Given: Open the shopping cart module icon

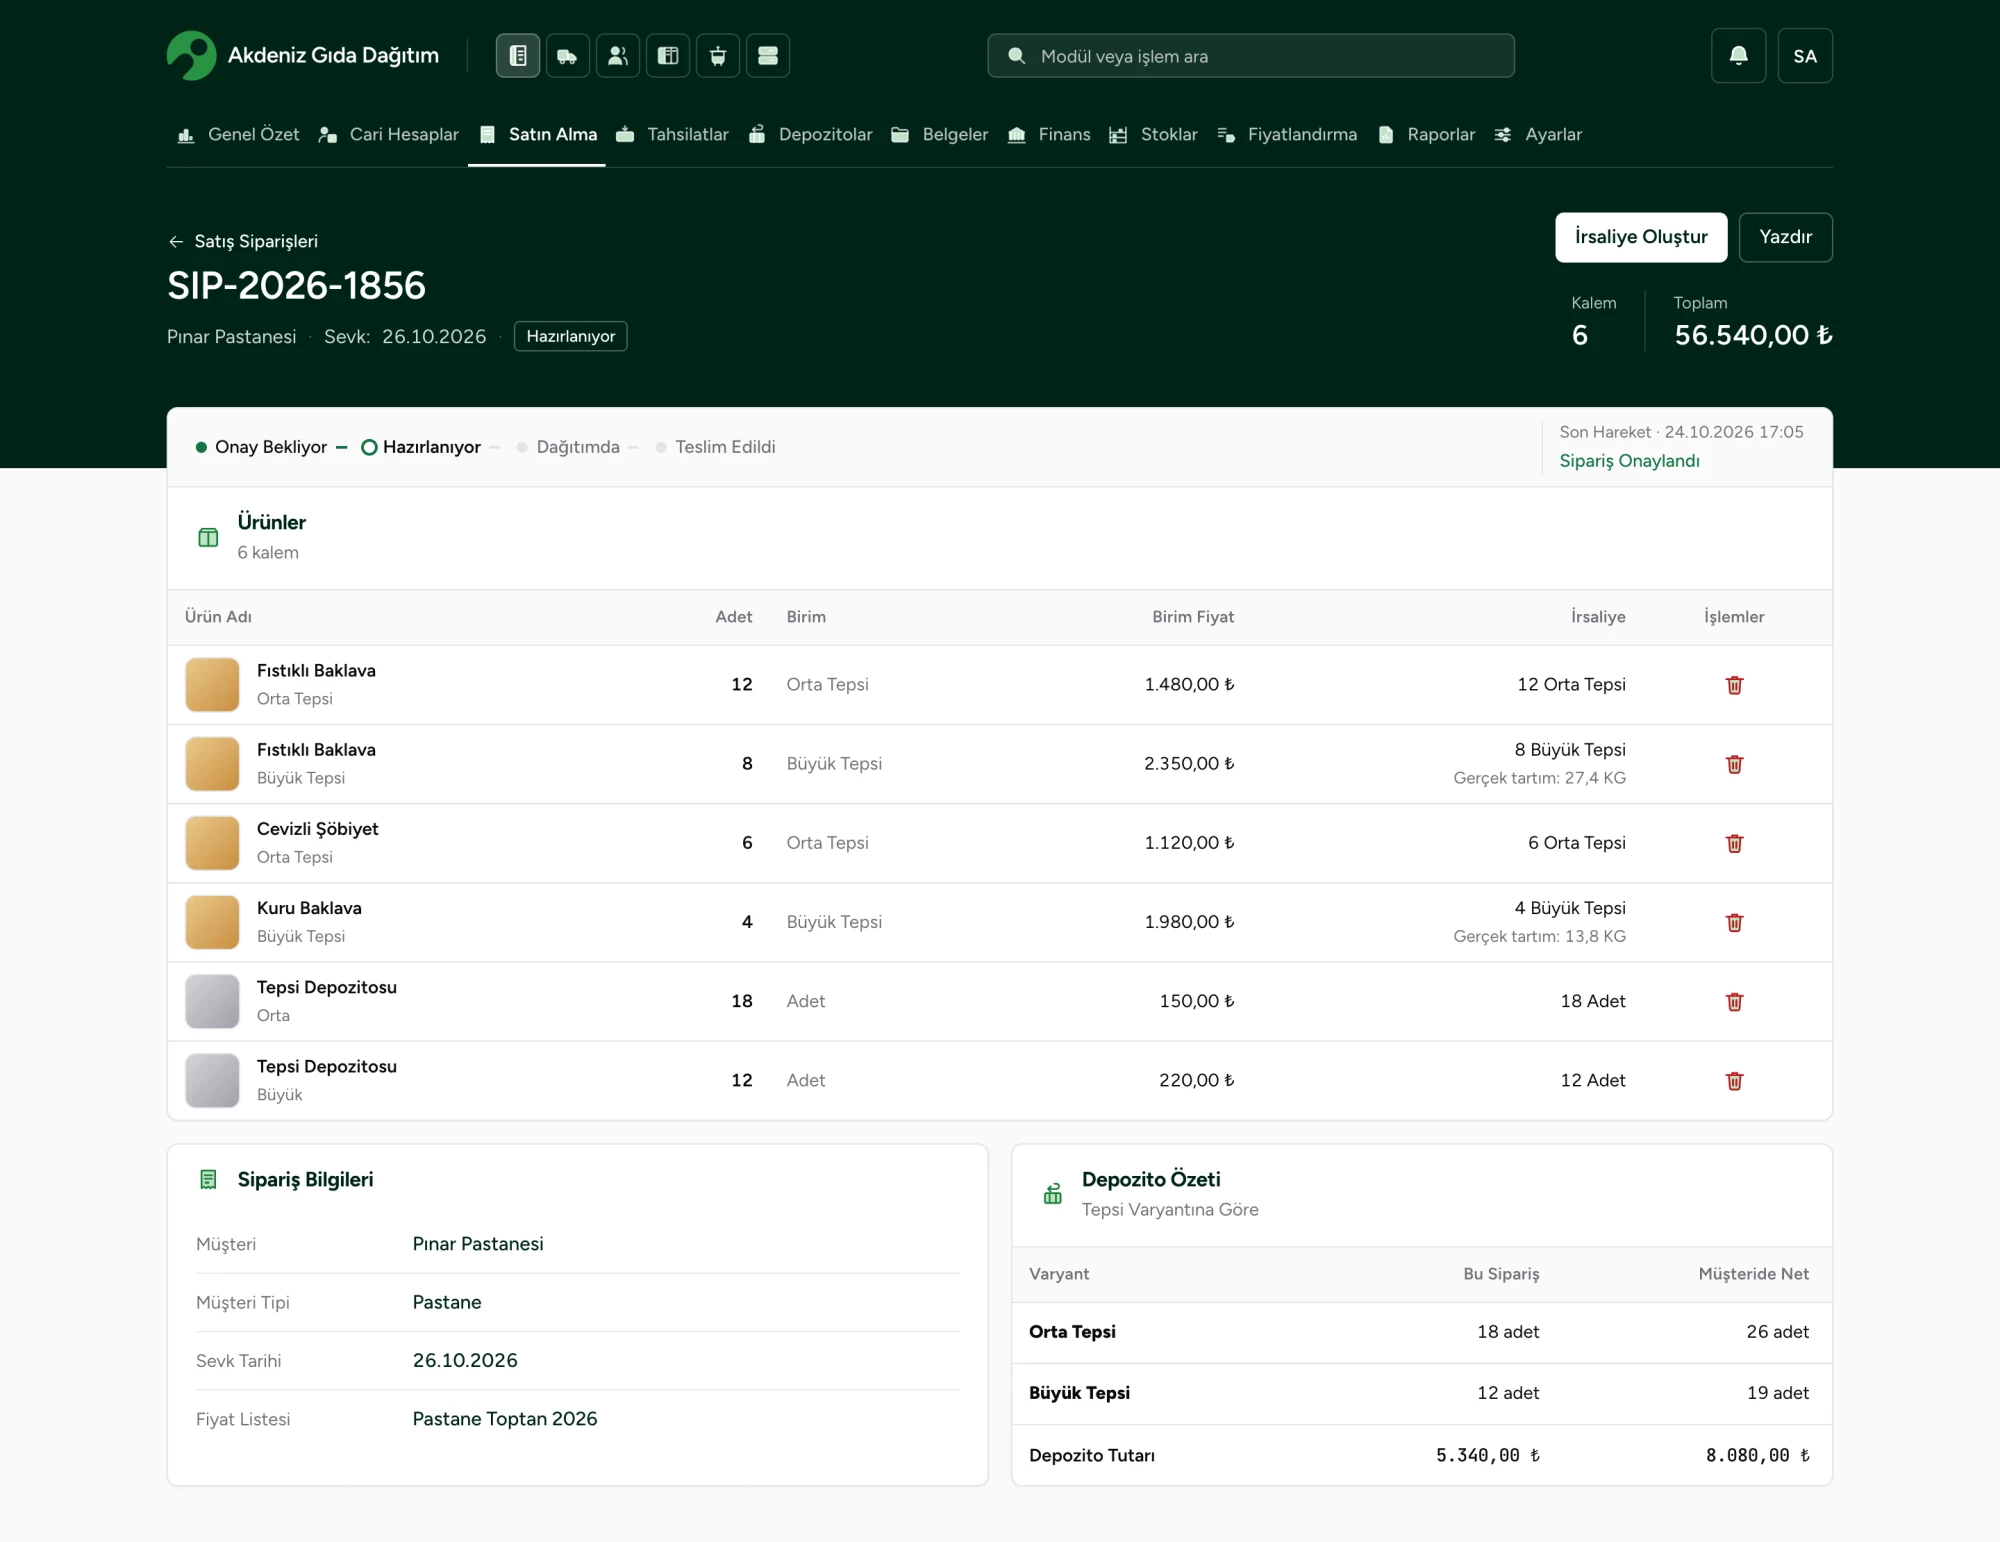Looking at the screenshot, I should point(718,56).
